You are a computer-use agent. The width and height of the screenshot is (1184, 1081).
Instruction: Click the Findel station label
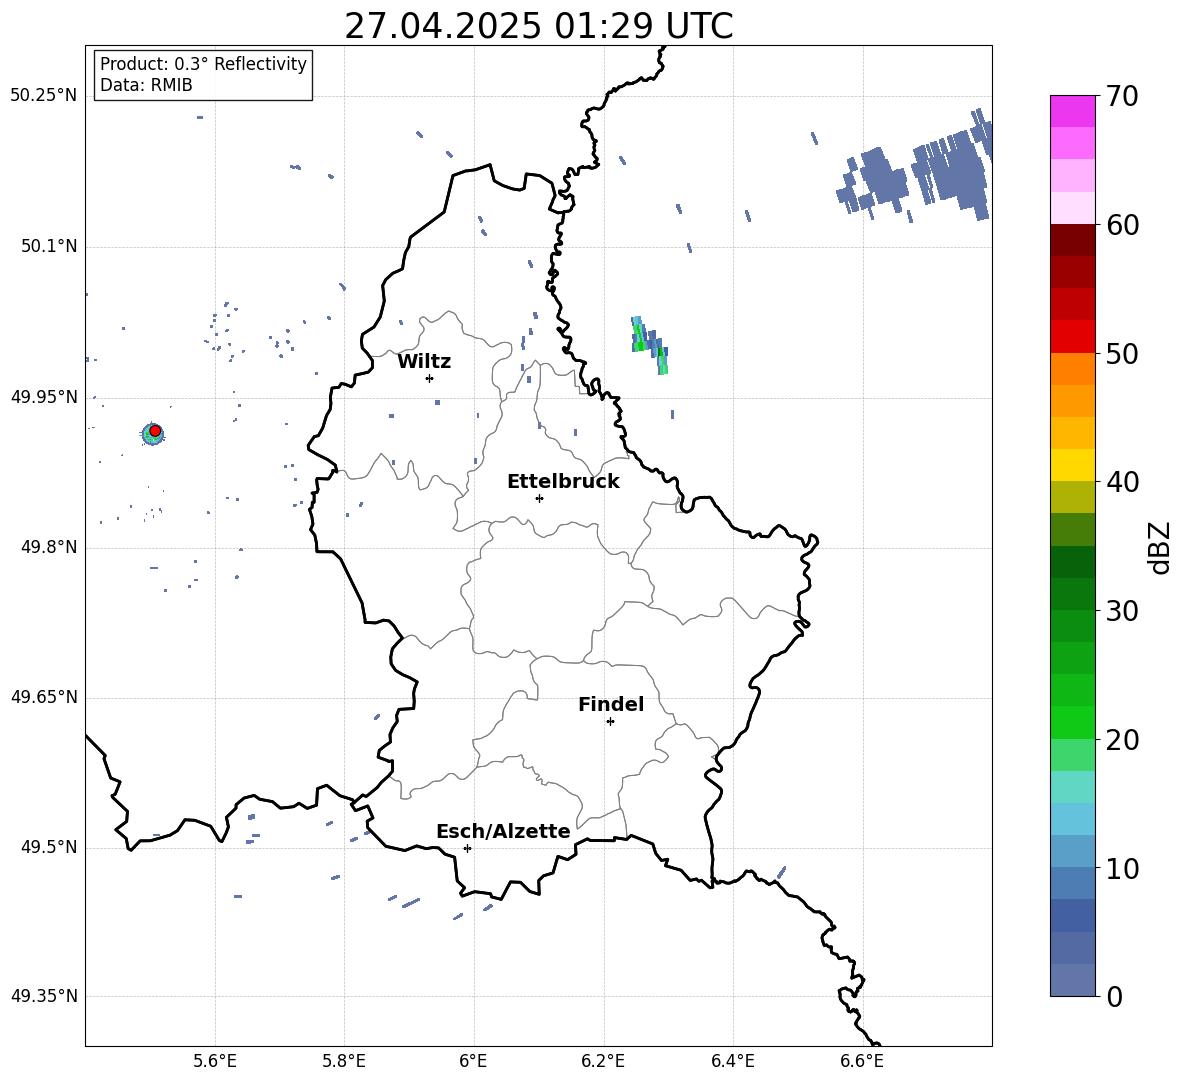click(611, 704)
